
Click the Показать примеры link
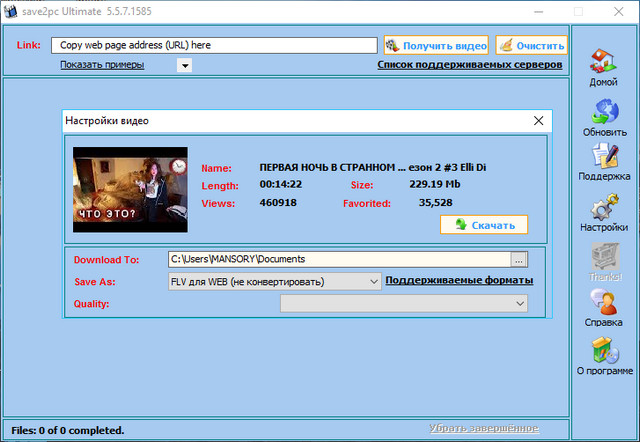tap(102, 65)
